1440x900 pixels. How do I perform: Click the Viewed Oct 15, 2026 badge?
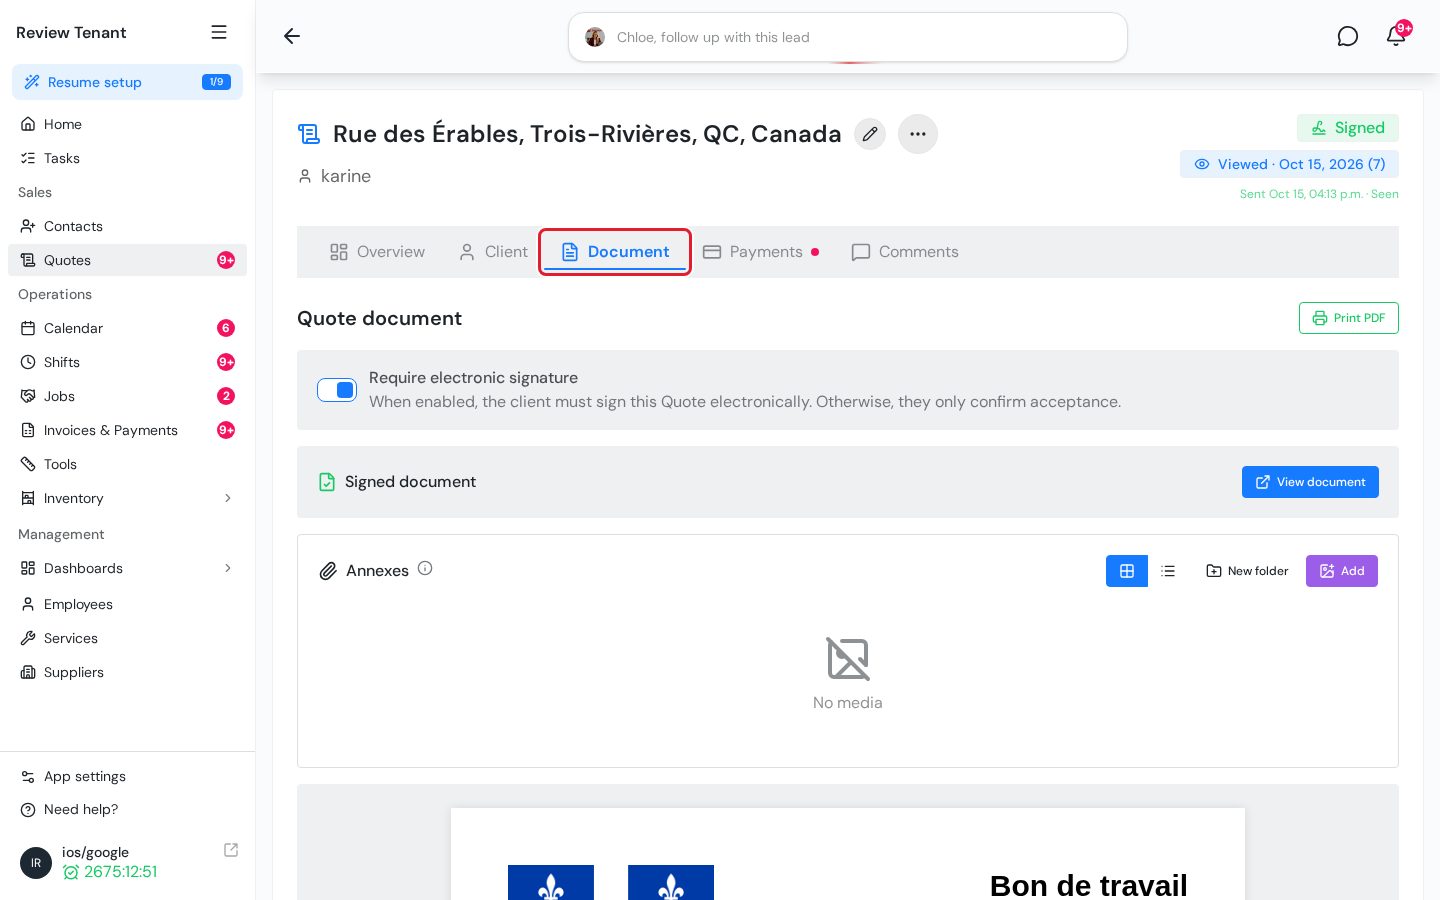point(1290,164)
